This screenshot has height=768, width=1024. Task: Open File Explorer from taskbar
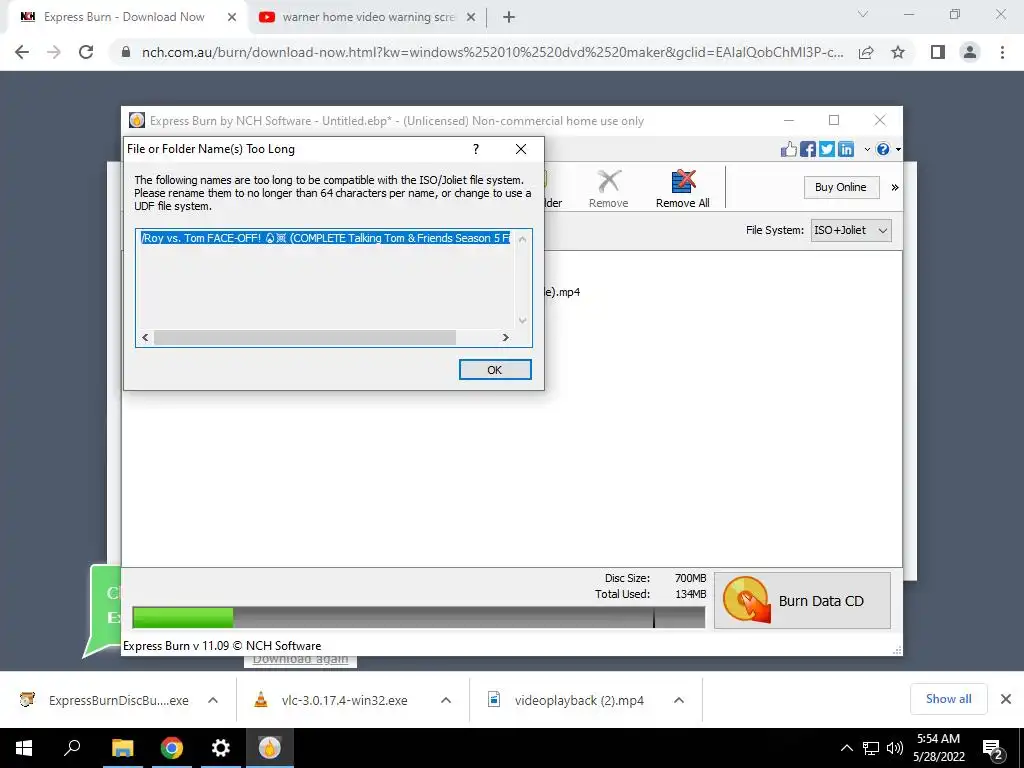[122, 748]
